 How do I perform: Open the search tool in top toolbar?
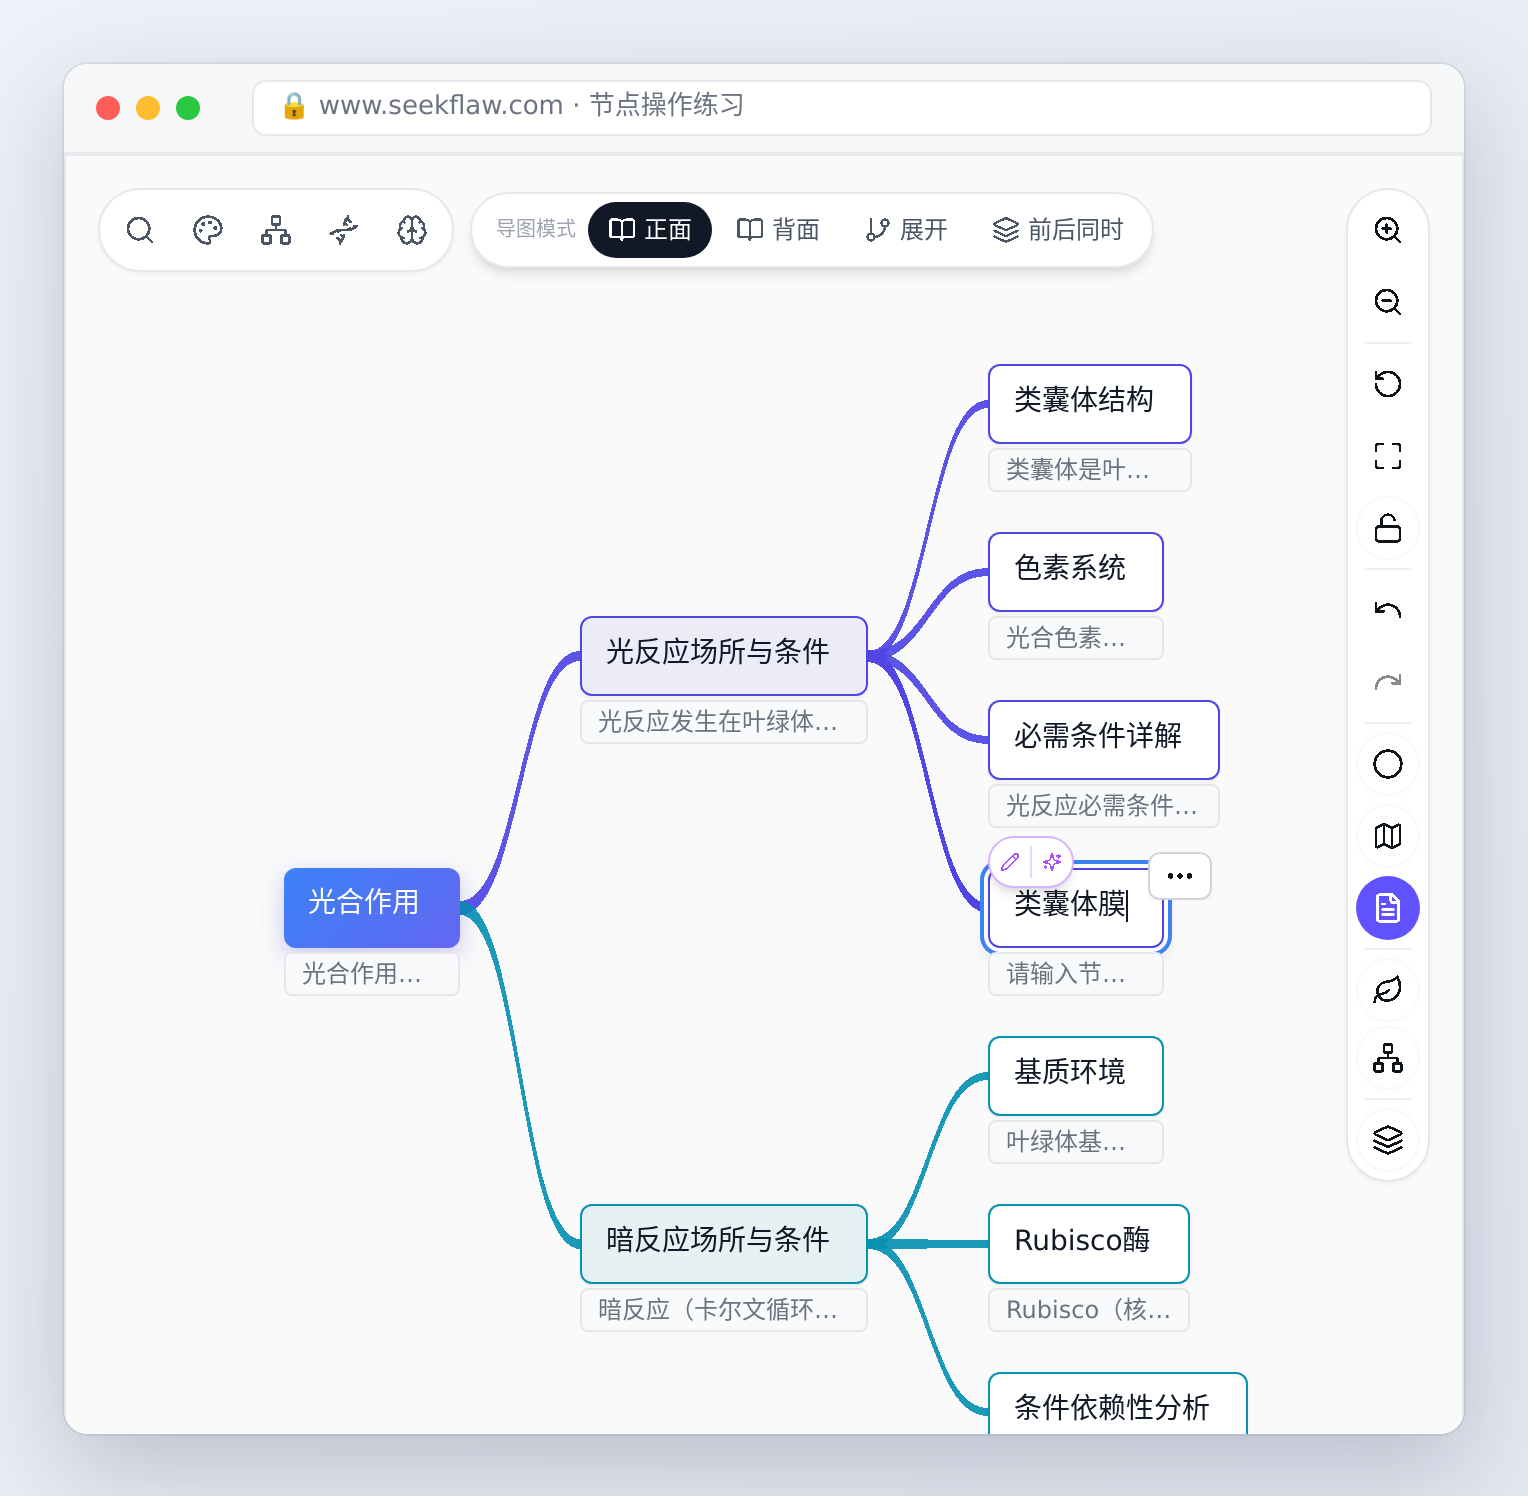pyautogui.click(x=140, y=230)
